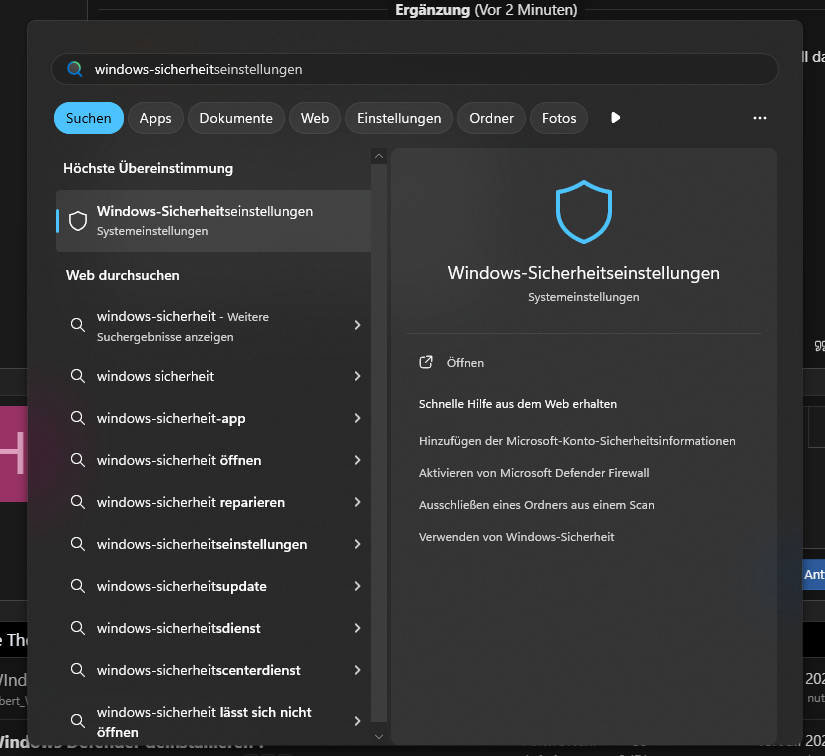Viewport: 825px width, 756px height.
Task: Click Verwenden von Windows-Sicherheit help link
Action: (x=516, y=537)
